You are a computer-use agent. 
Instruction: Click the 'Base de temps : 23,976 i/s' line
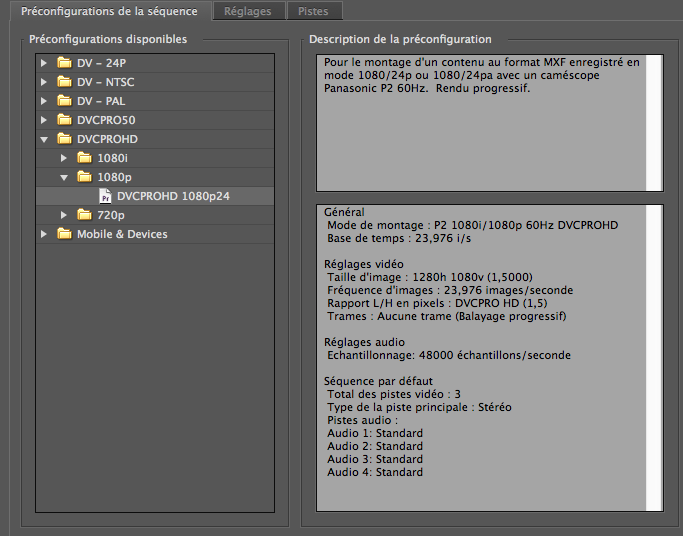click(x=399, y=239)
